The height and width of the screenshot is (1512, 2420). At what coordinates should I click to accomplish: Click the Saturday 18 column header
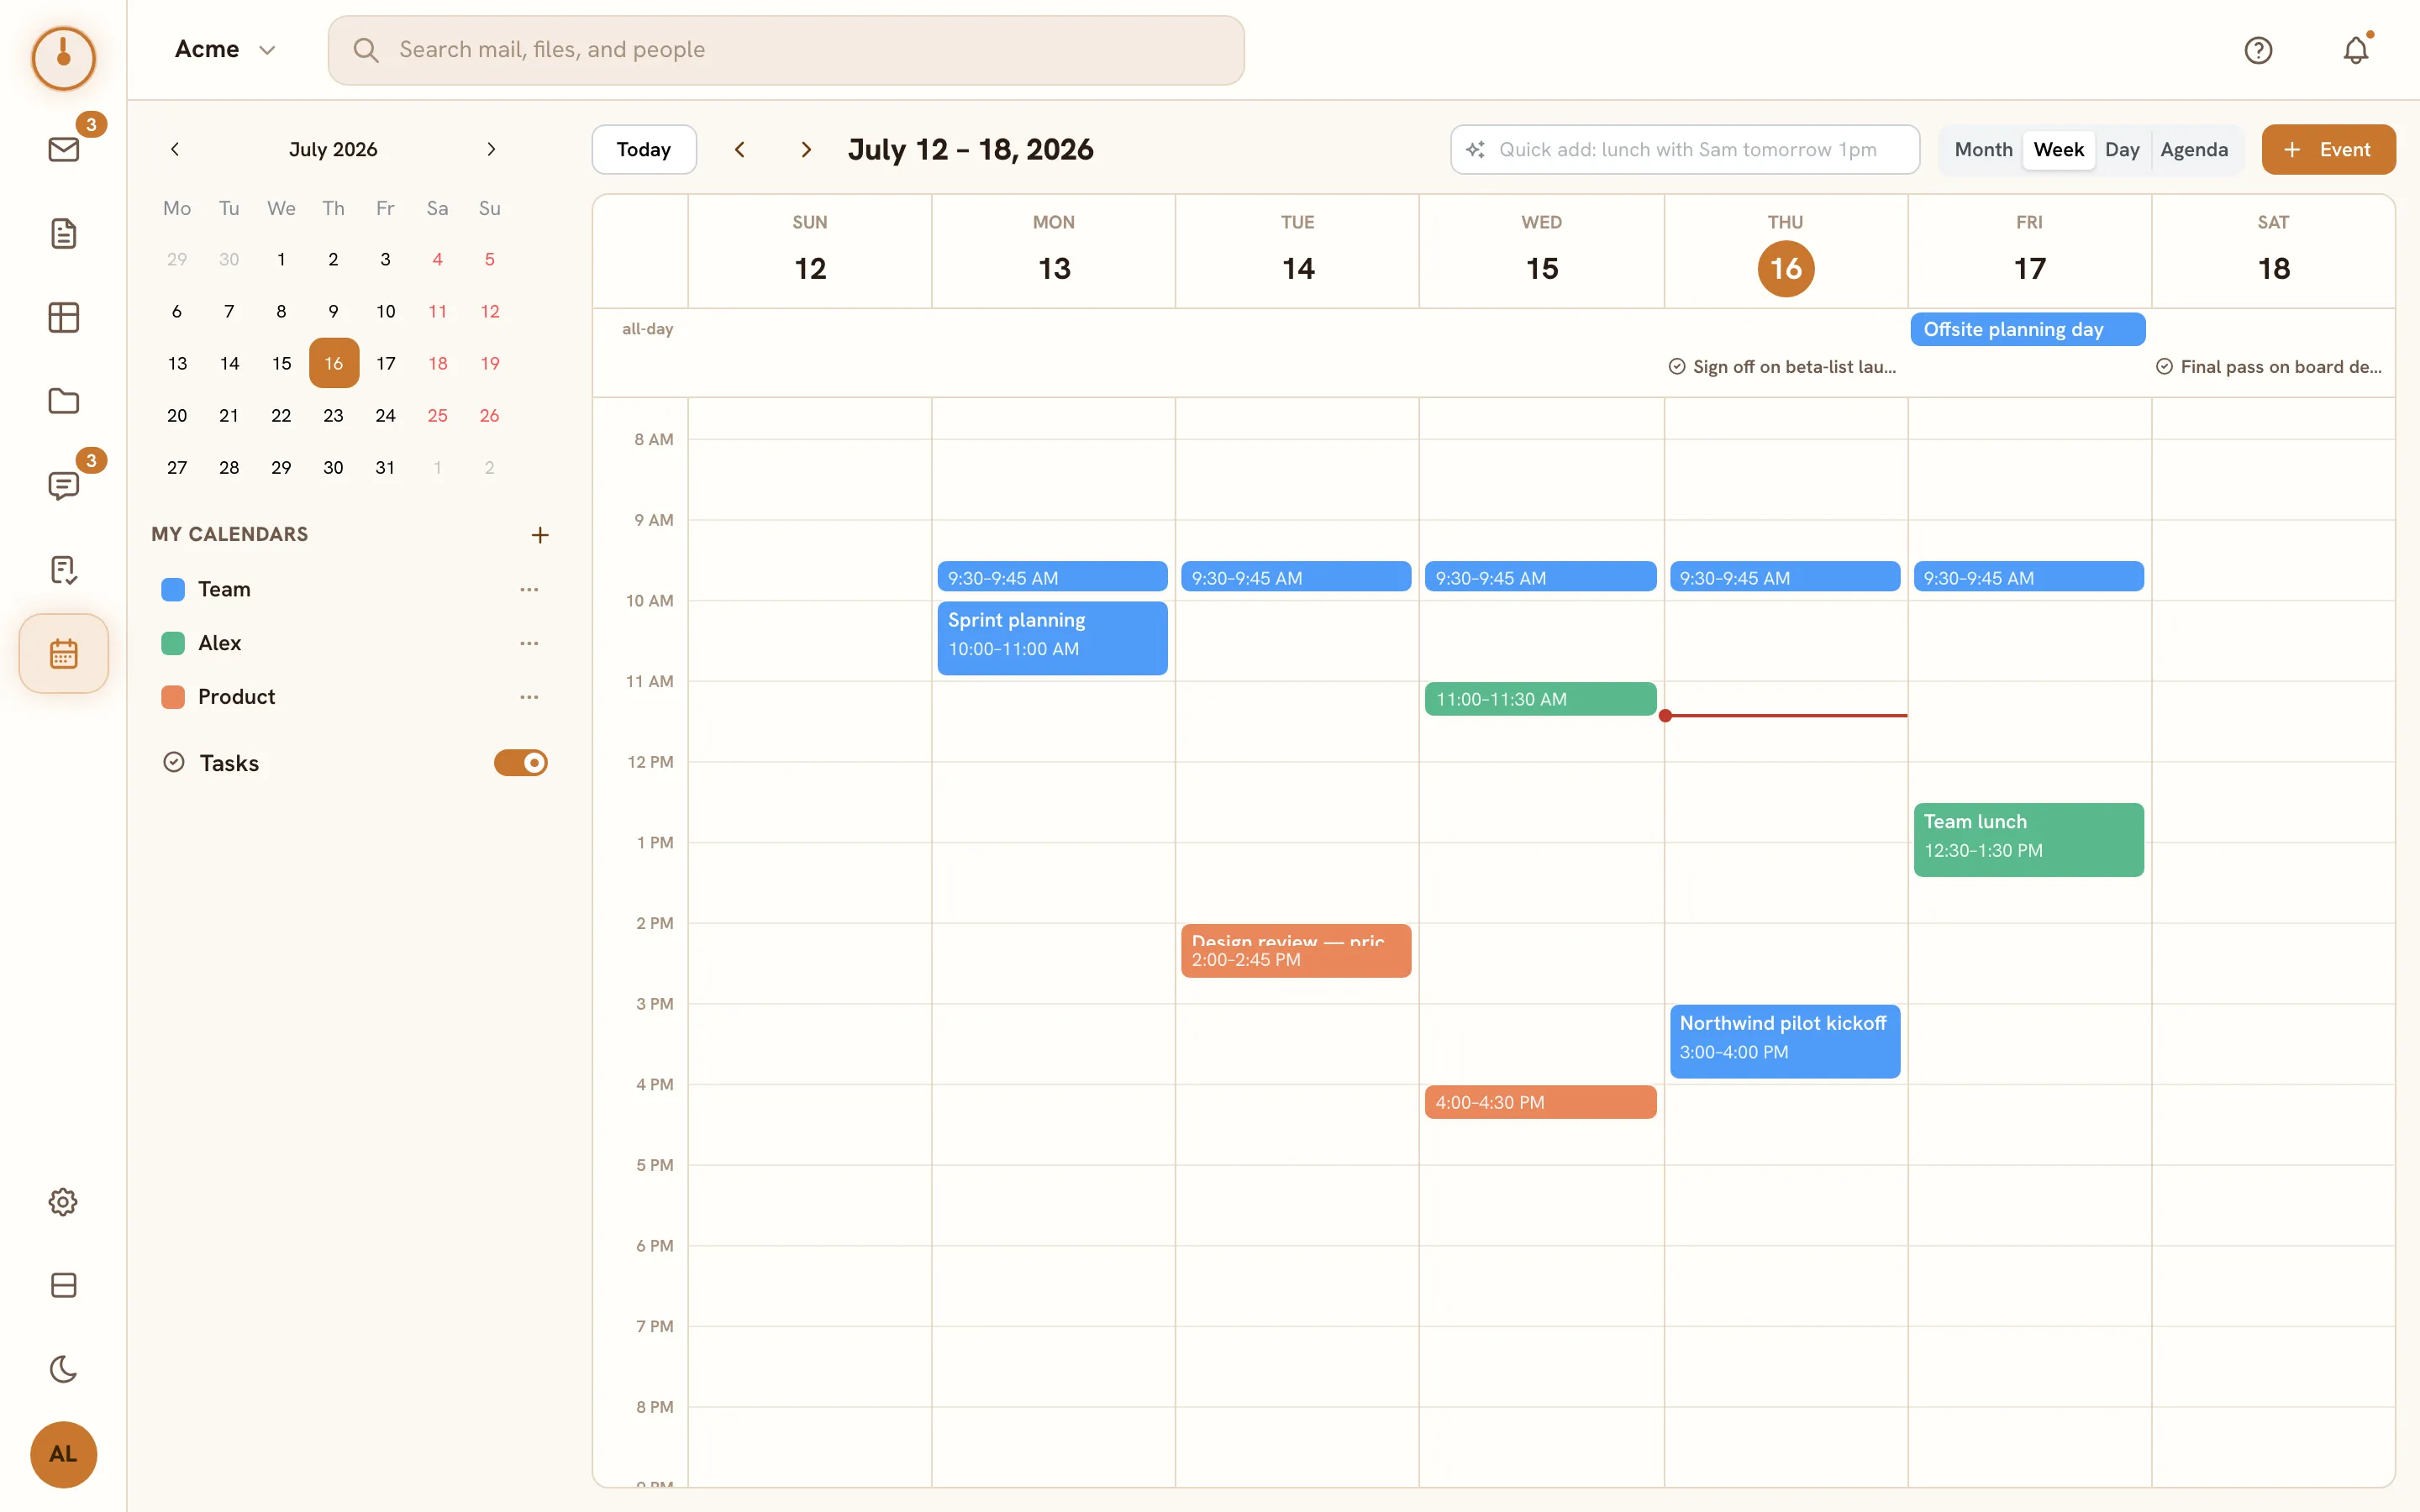(2273, 252)
